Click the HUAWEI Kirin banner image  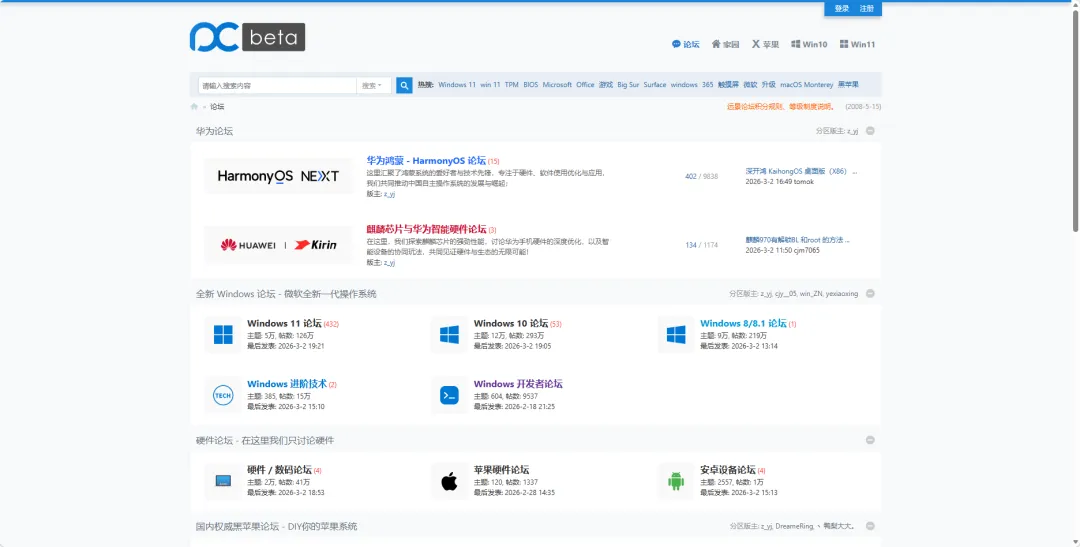click(278, 245)
